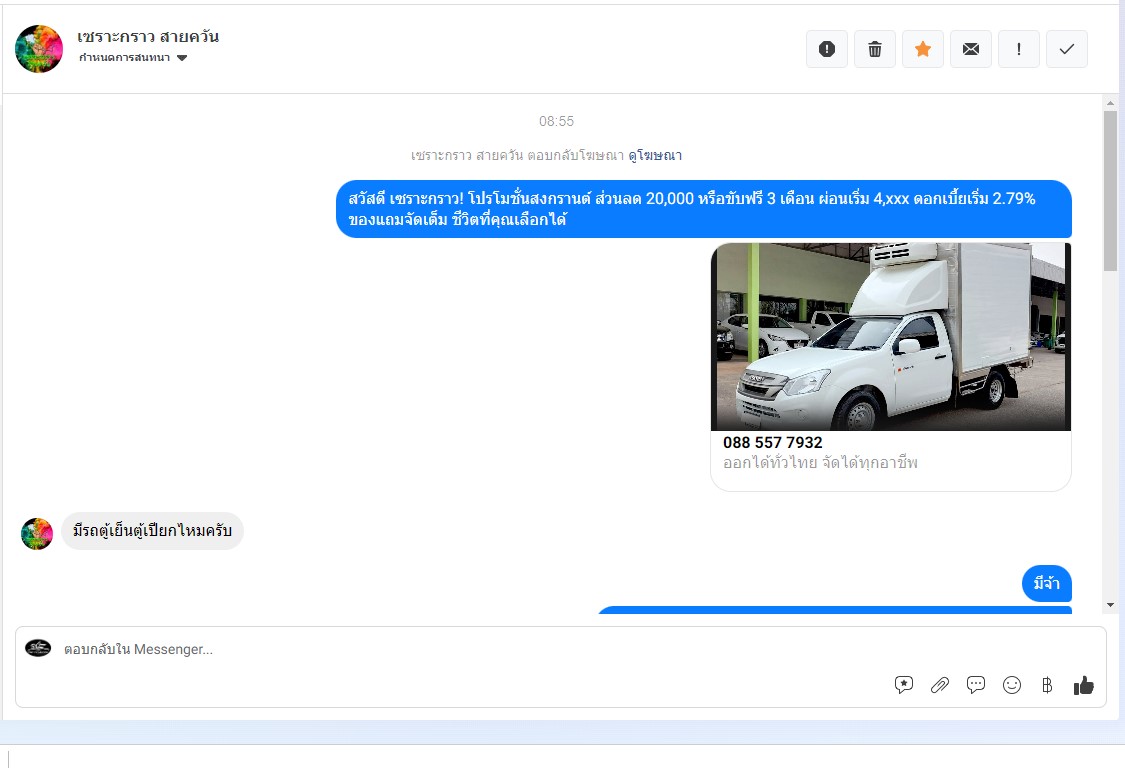Click the scroll down arrow in chat
The image size is (1125, 768).
pyautogui.click(x=1110, y=605)
